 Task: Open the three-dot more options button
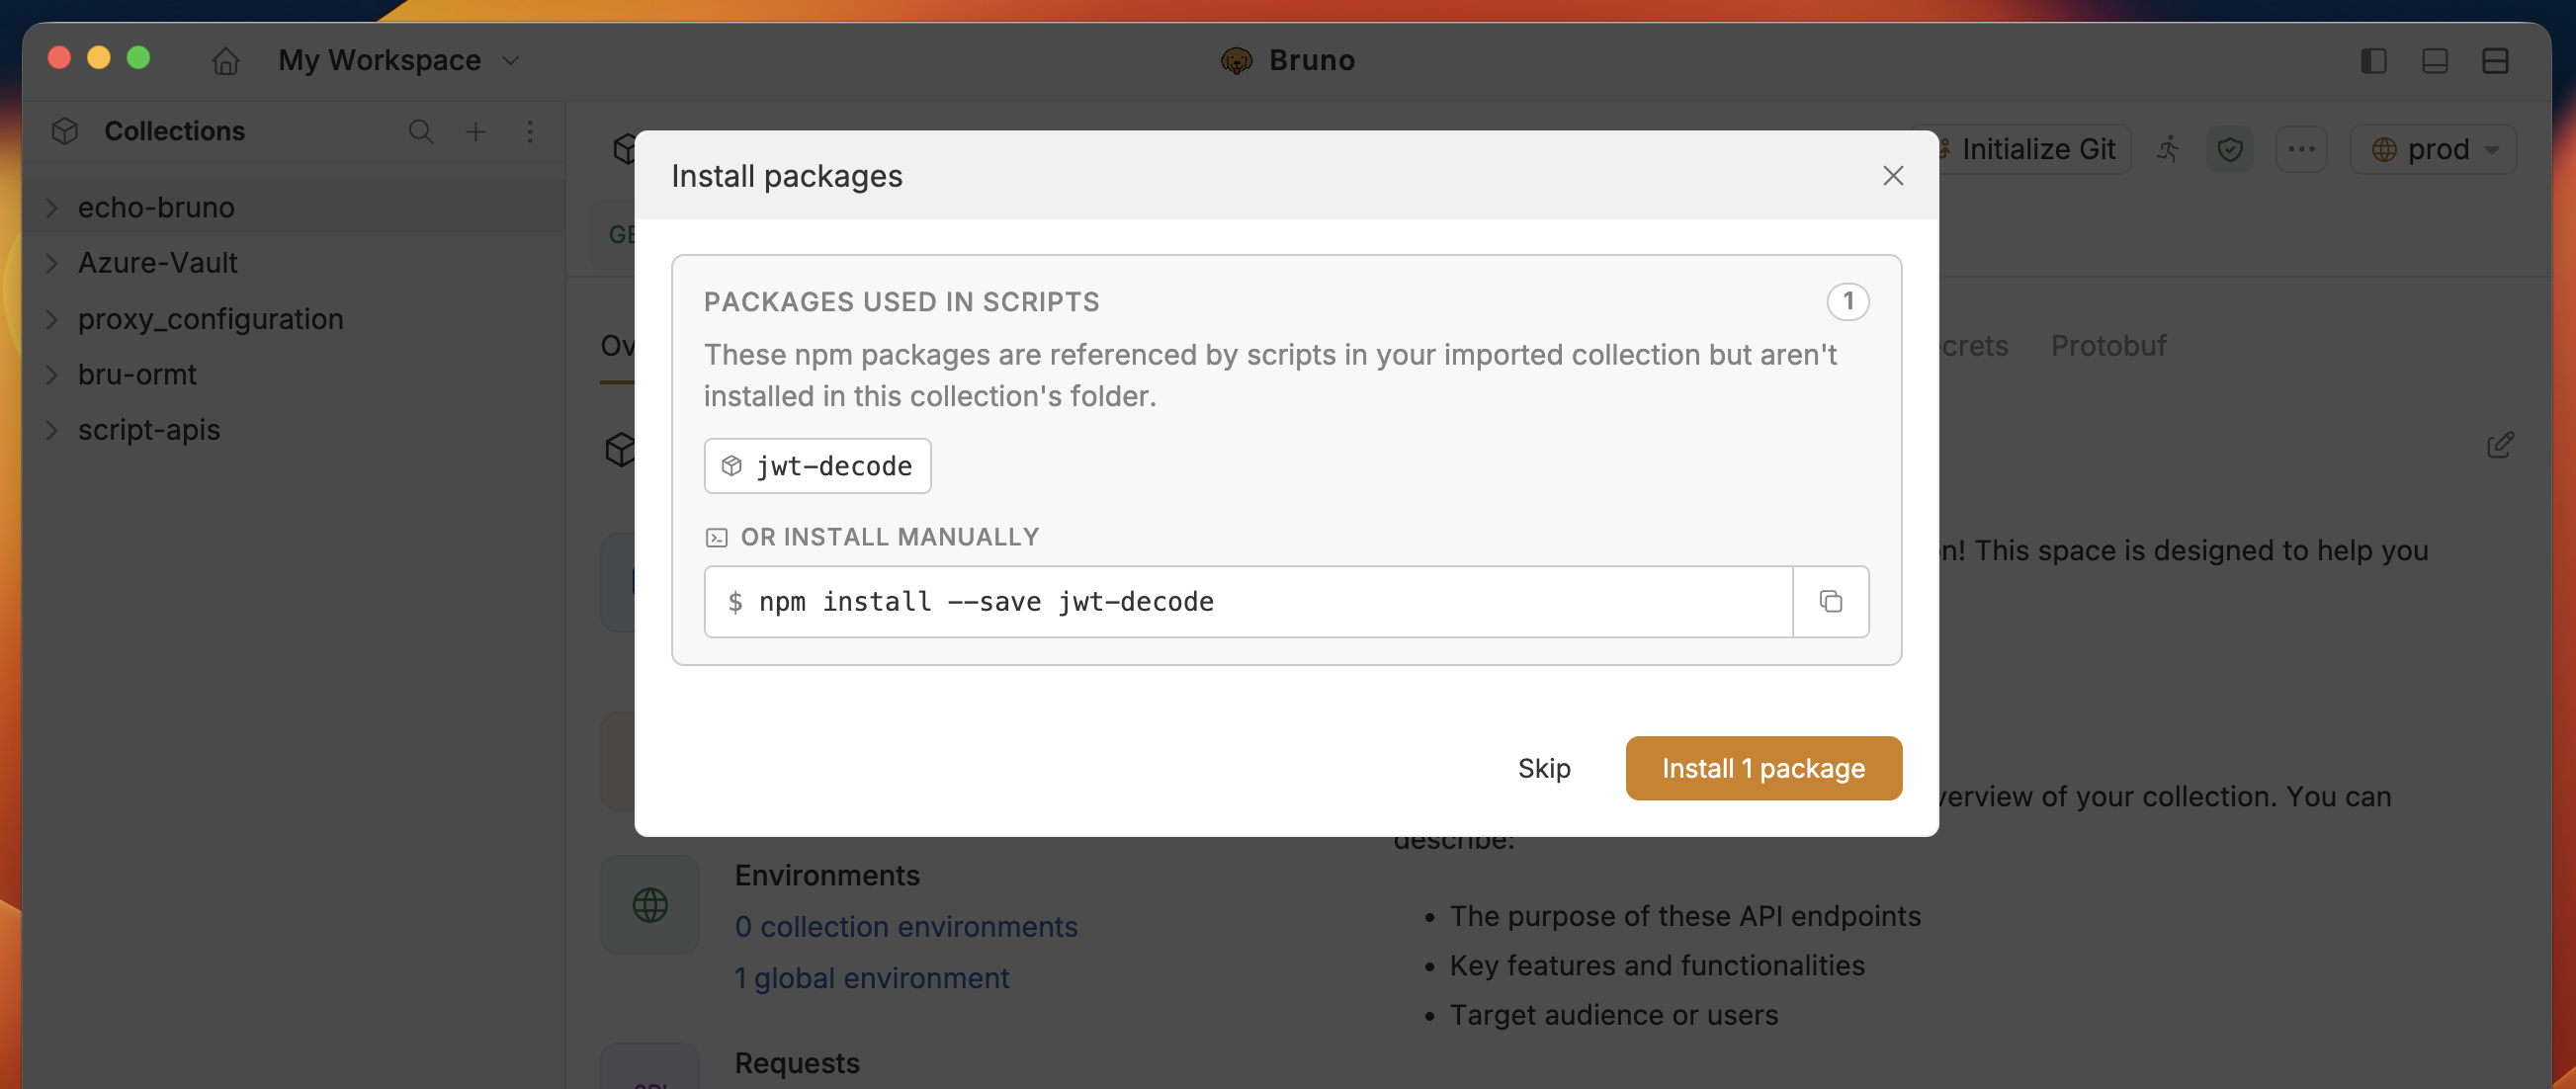(x=2301, y=149)
